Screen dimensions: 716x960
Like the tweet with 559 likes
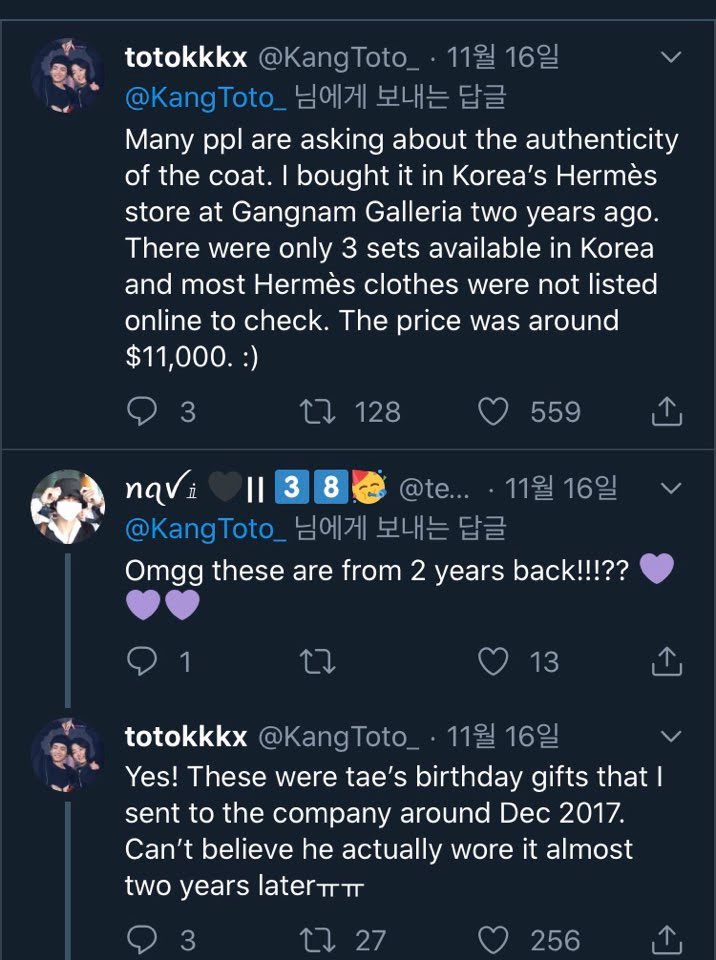tap(493, 411)
